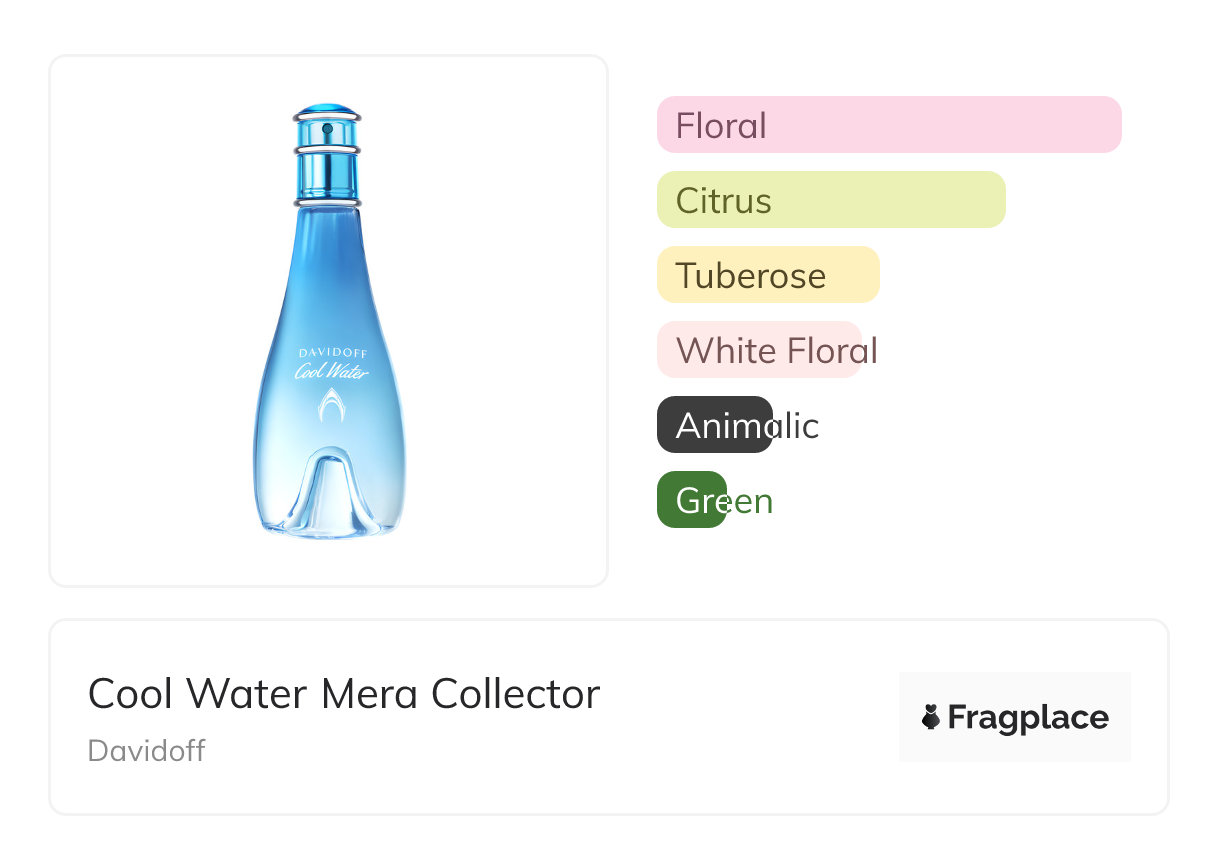Click the arched hollow at the bottle base
Image resolution: width=1218 pixels, height=864 pixels.
pos(330,493)
